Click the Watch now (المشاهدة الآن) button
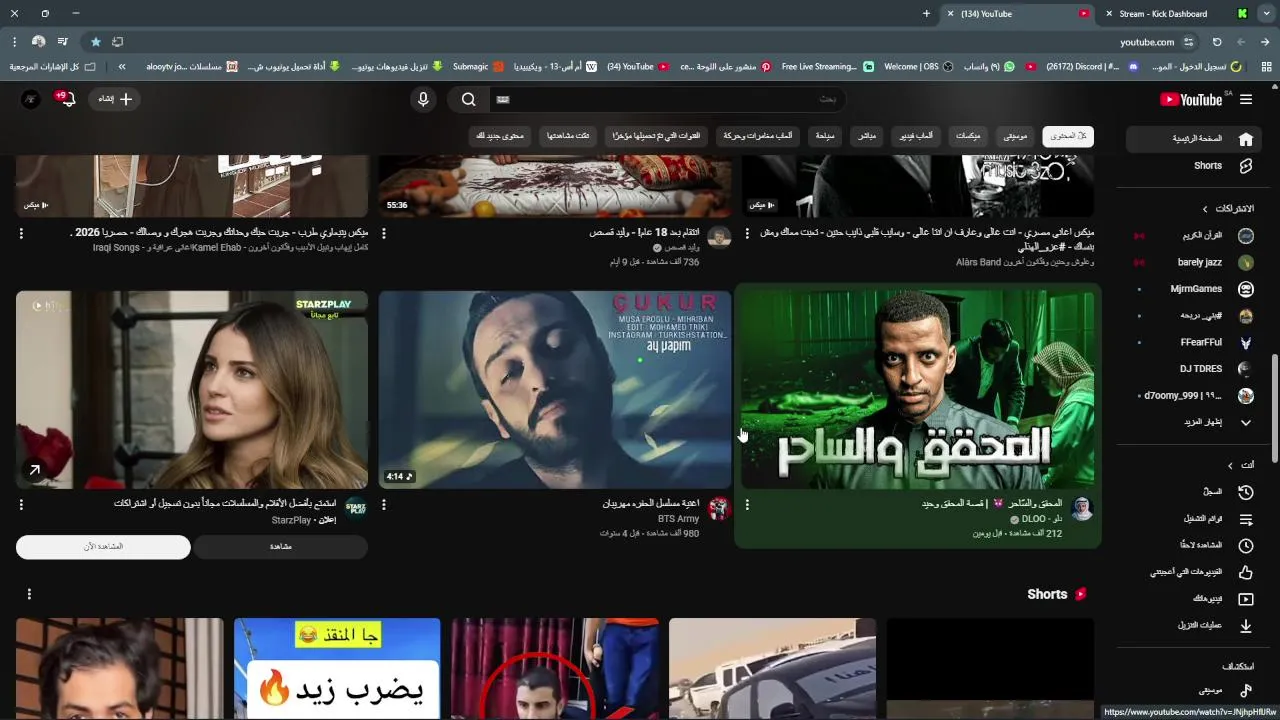Viewport: 1280px width, 720px height. click(103, 547)
